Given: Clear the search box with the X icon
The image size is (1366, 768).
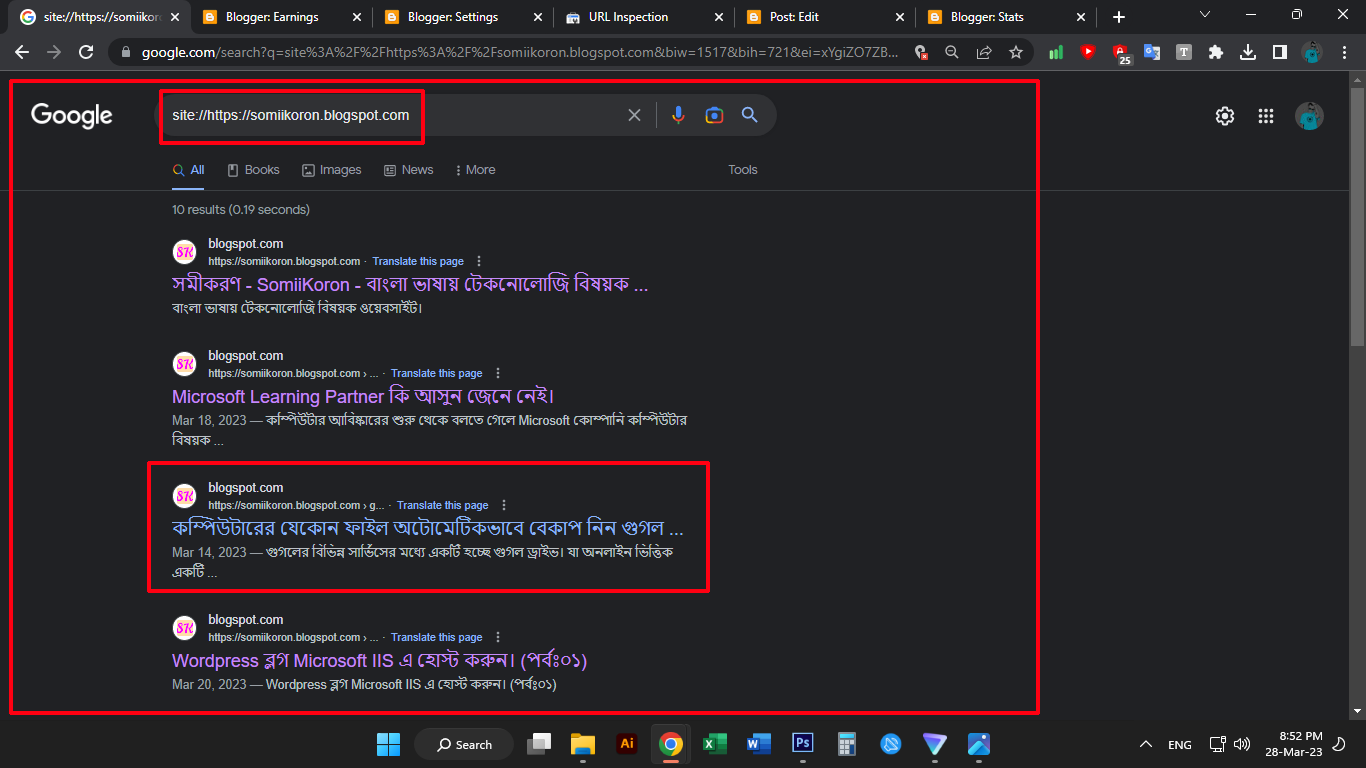Looking at the screenshot, I should pyautogui.click(x=634, y=115).
